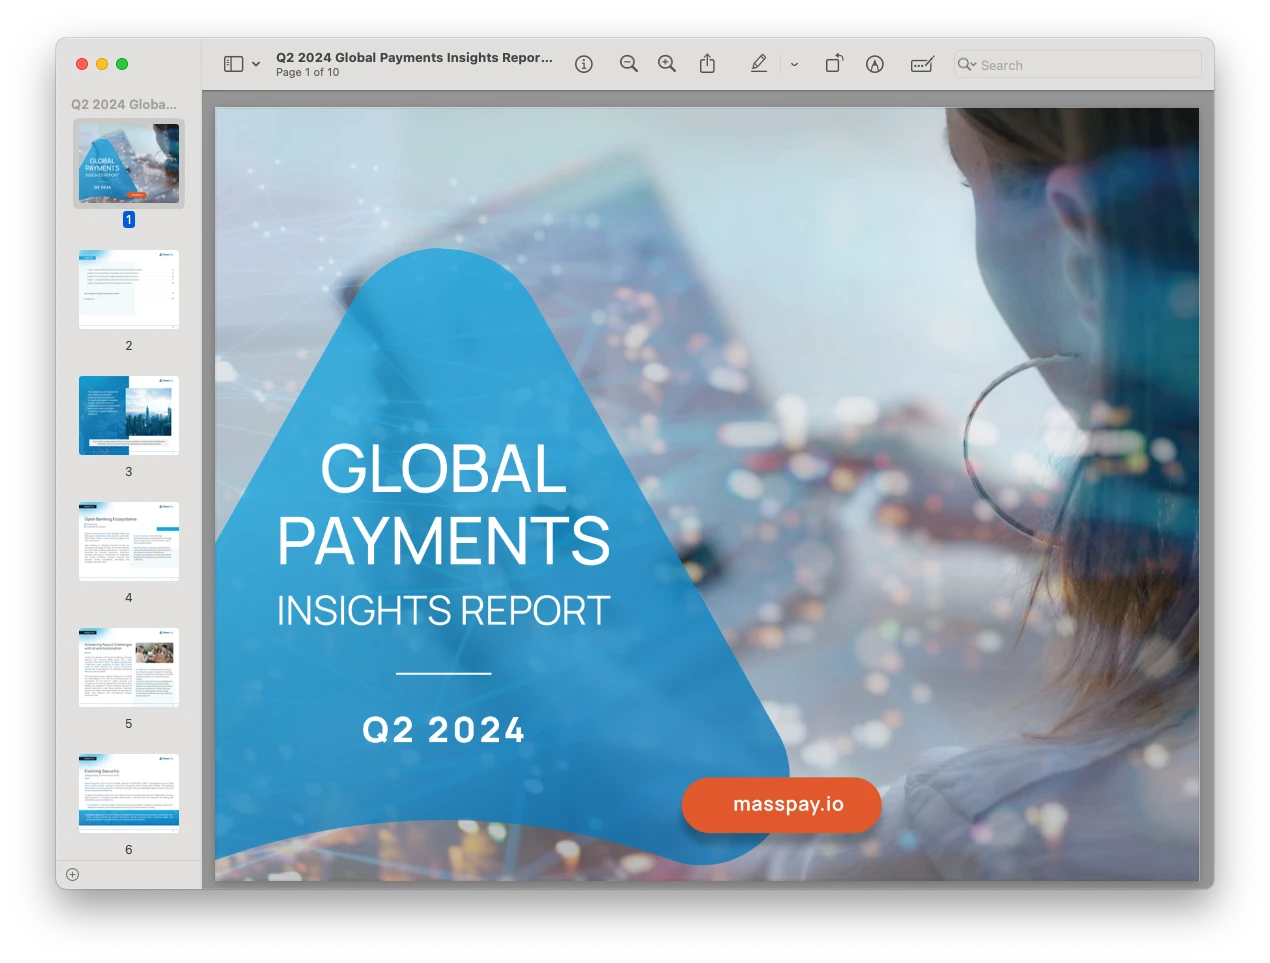The height and width of the screenshot is (963, 1270).
Task: Zoom in using the magnifier plus icon
Action: 665,63
